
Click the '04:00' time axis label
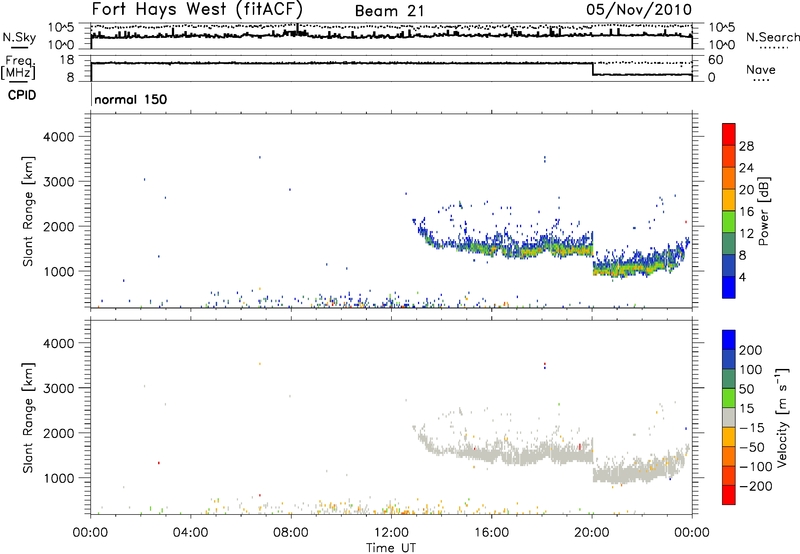click(190, 533)
